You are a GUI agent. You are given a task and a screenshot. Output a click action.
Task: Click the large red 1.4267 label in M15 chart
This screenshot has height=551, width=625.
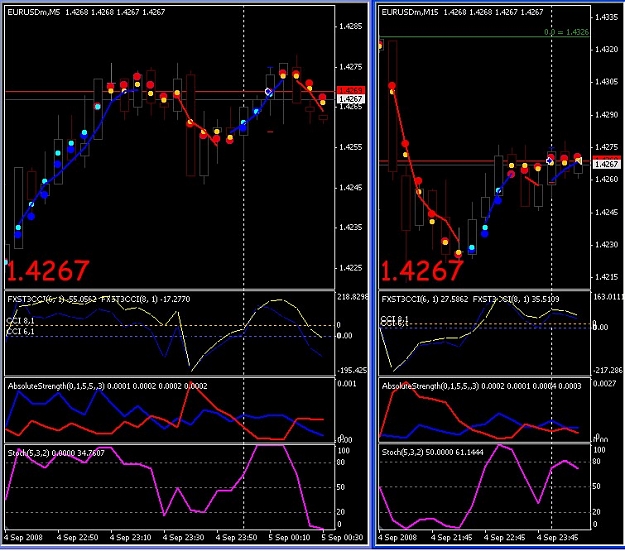422,271
